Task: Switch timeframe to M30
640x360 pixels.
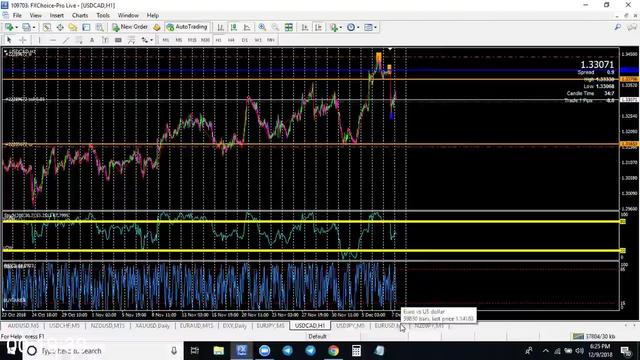Action: pyautogui.click(x=205, y=40)
